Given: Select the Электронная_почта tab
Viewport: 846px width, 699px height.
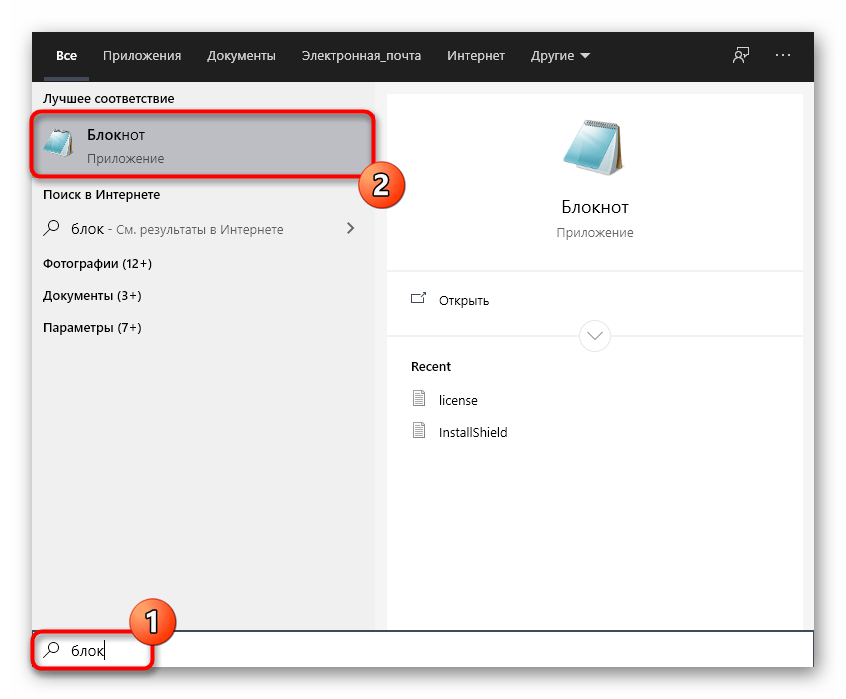Looking at the screenshot, I should point(361,56).
